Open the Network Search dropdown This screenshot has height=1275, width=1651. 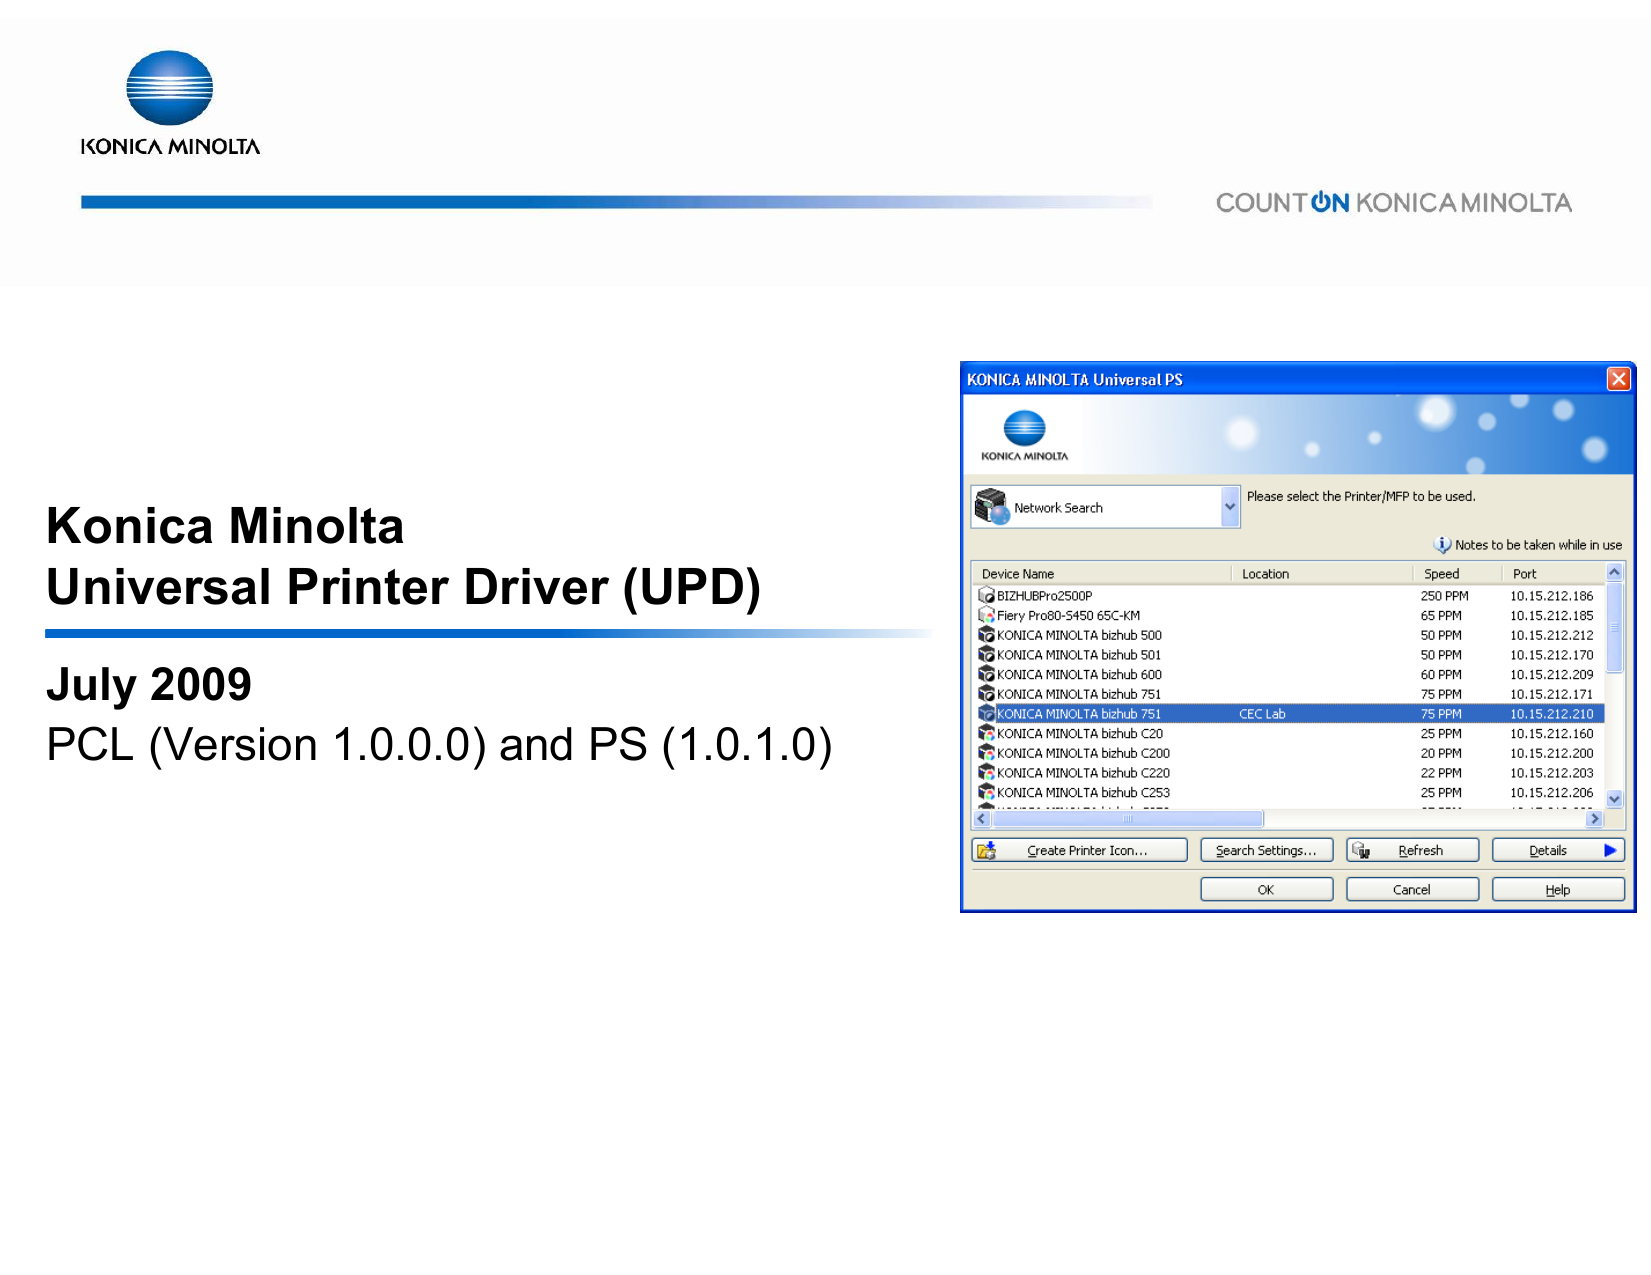click(x=1230, y=507)
